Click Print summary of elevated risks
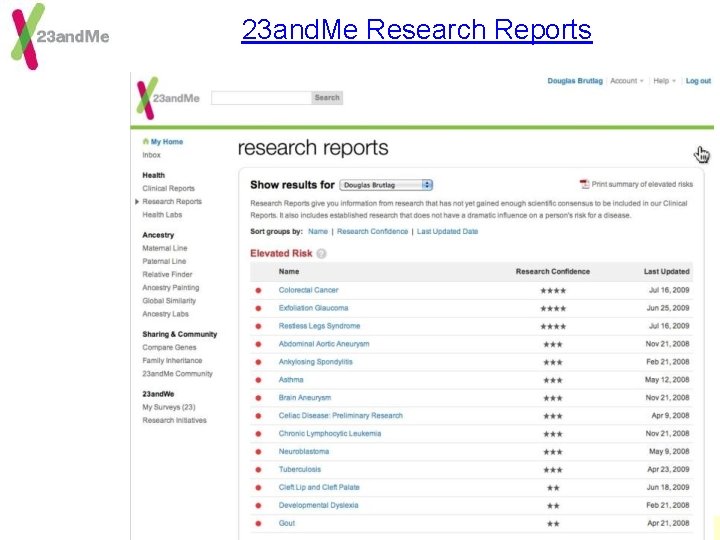 click(642, 184)
